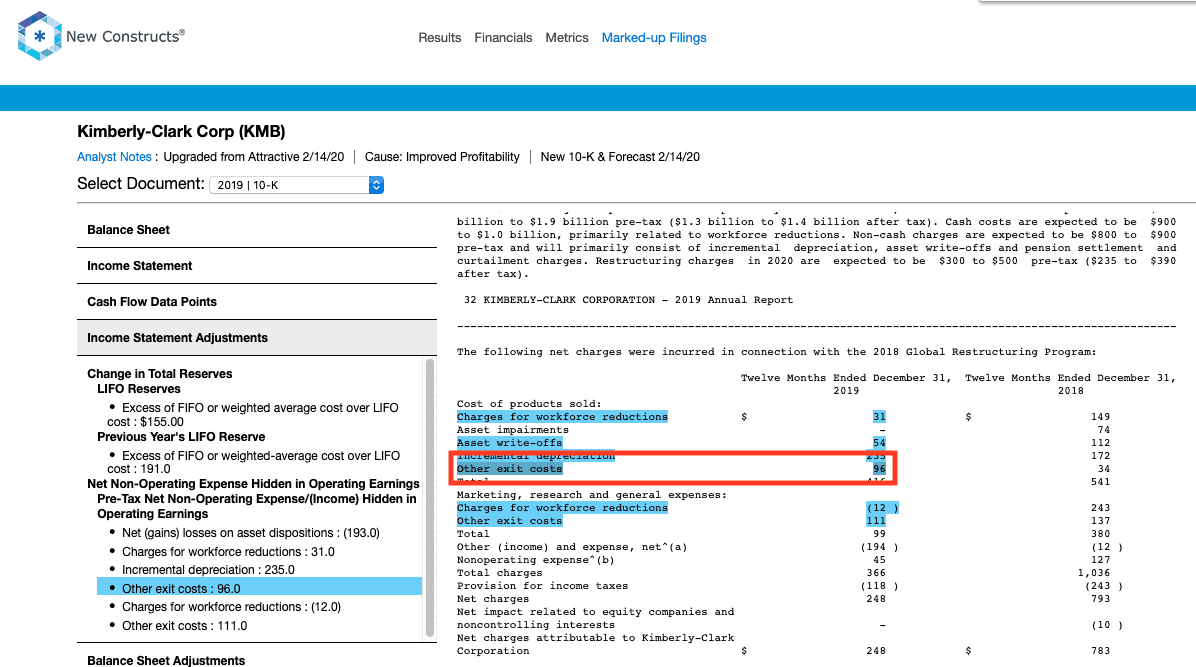Open the Analyst Notes link

click(x=114, y=156)
